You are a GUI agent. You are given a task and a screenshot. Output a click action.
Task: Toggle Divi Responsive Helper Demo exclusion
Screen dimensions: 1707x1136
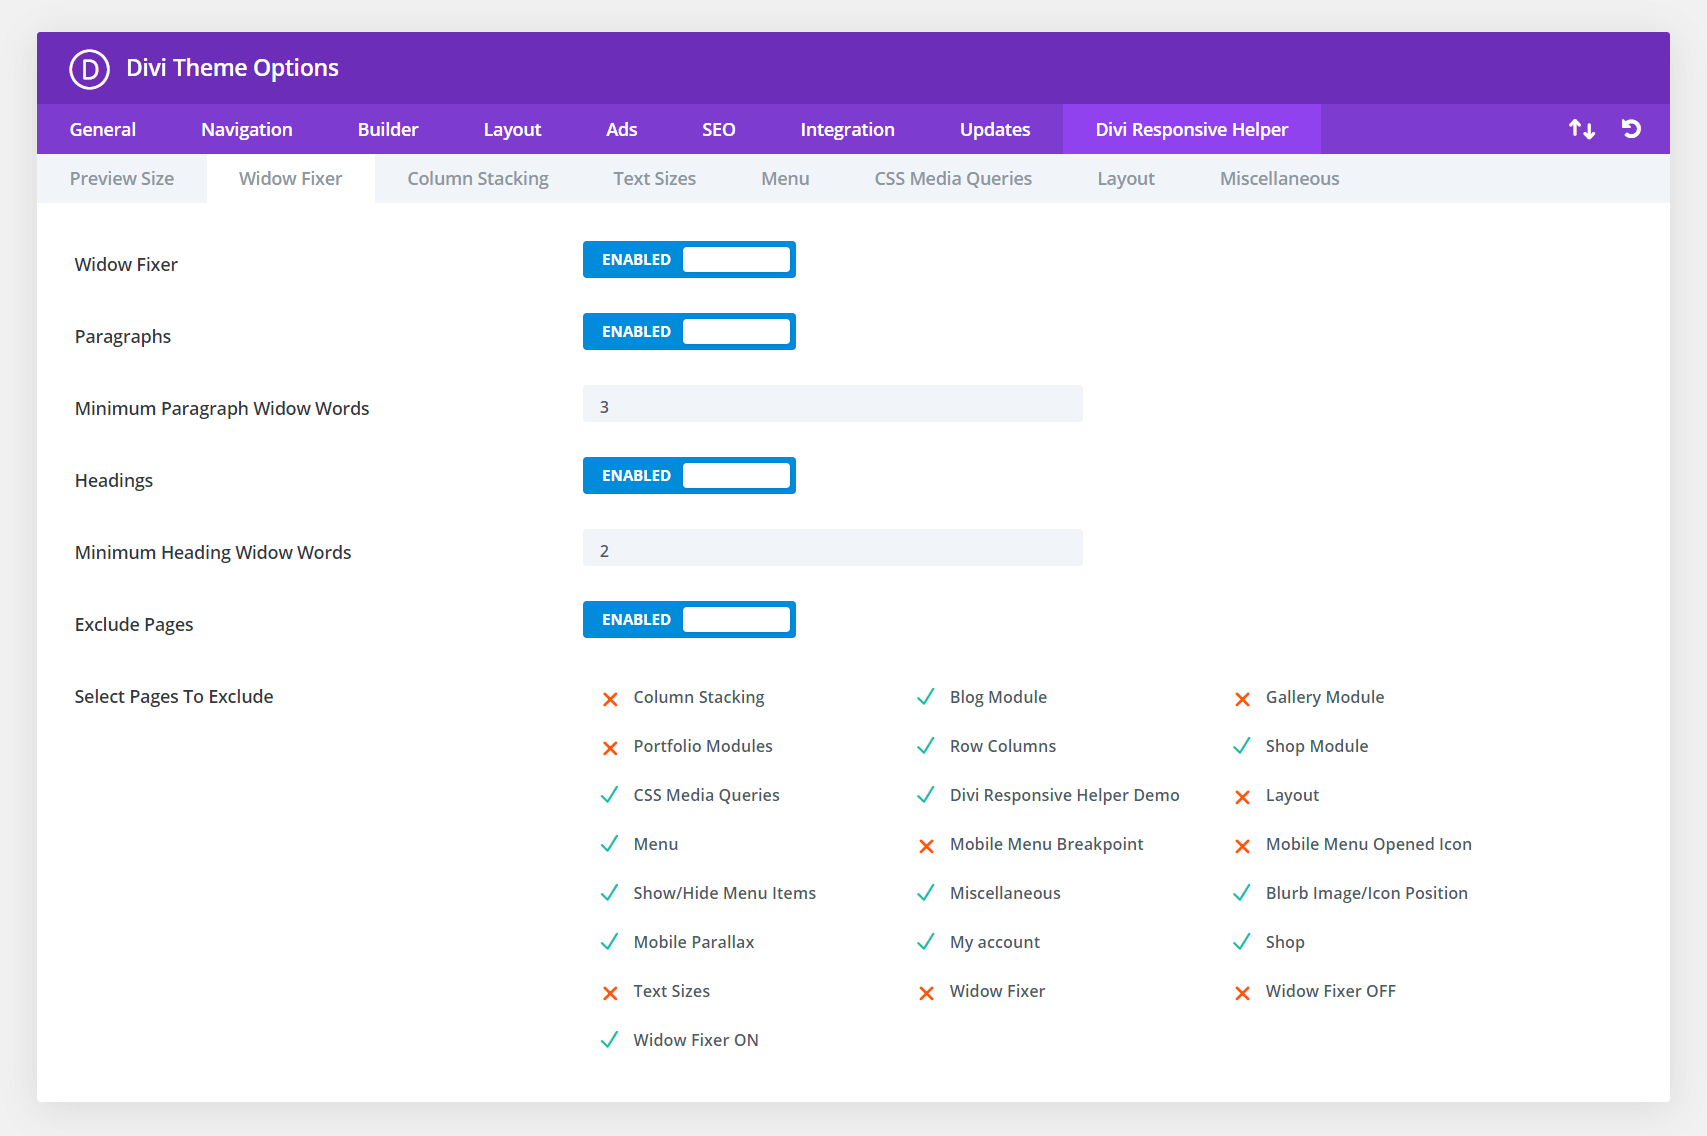(926, 795)
